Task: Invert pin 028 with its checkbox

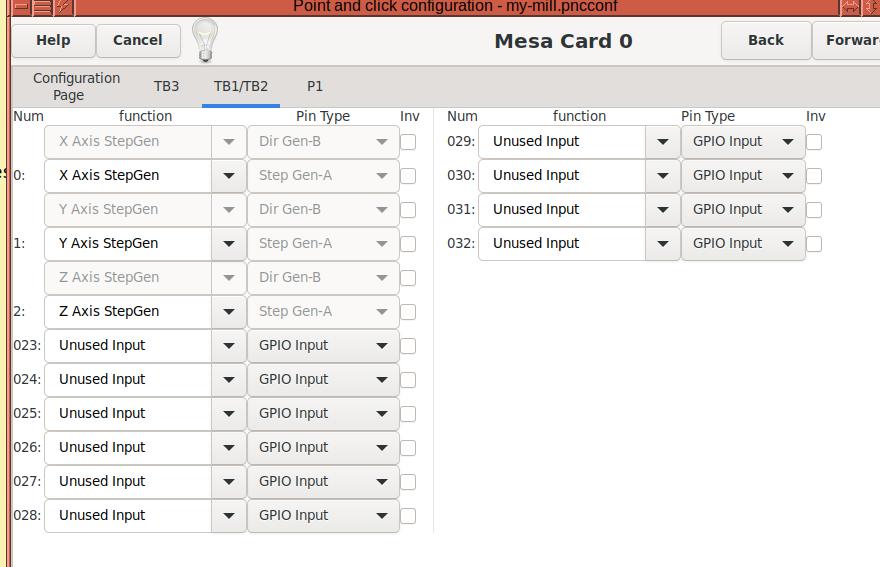Action: 408,516
